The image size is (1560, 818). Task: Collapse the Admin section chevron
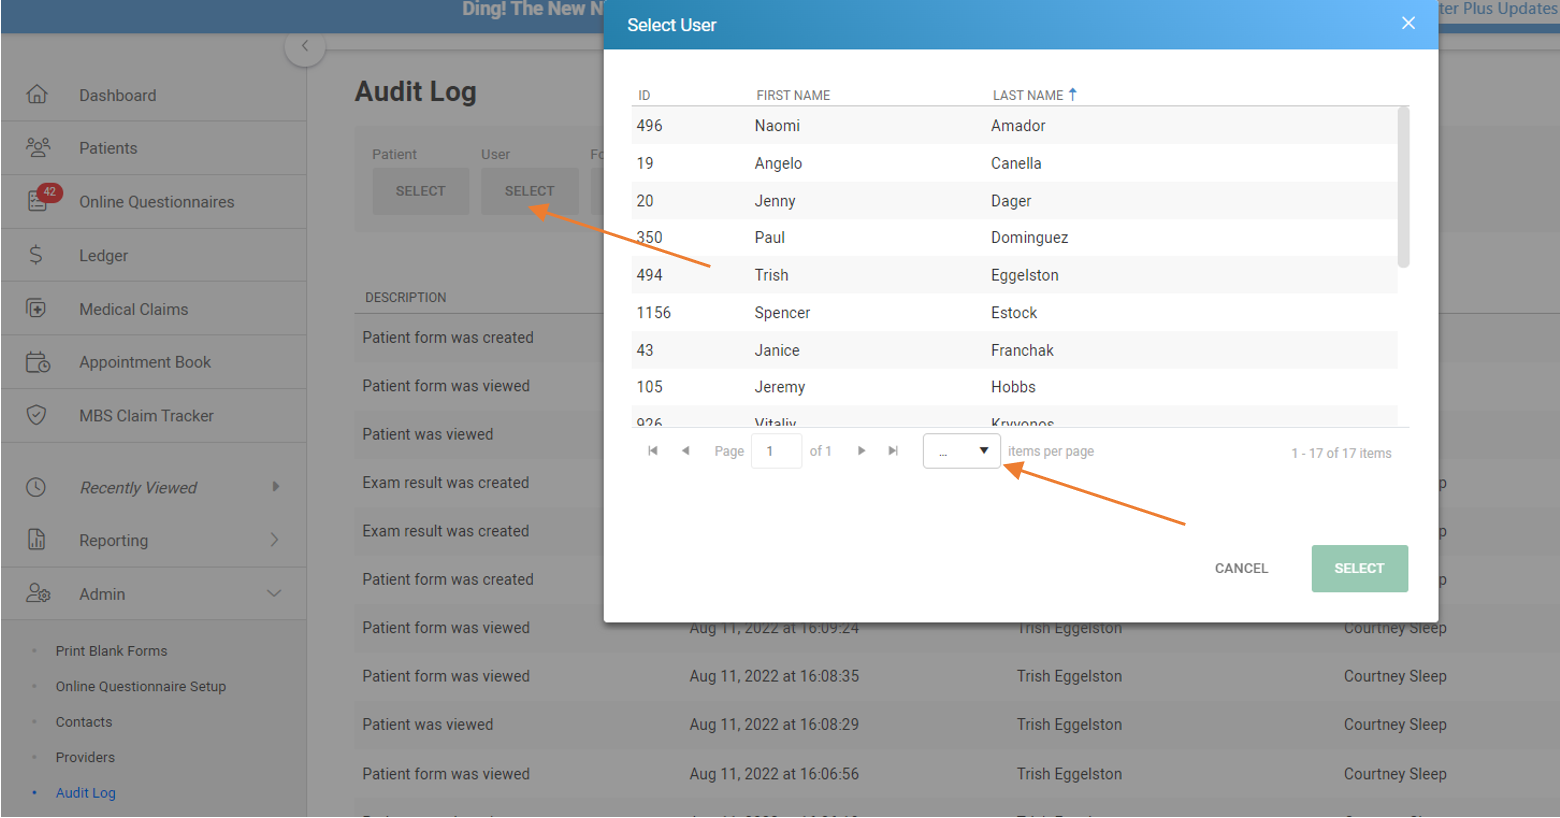[x=273, y=593]
